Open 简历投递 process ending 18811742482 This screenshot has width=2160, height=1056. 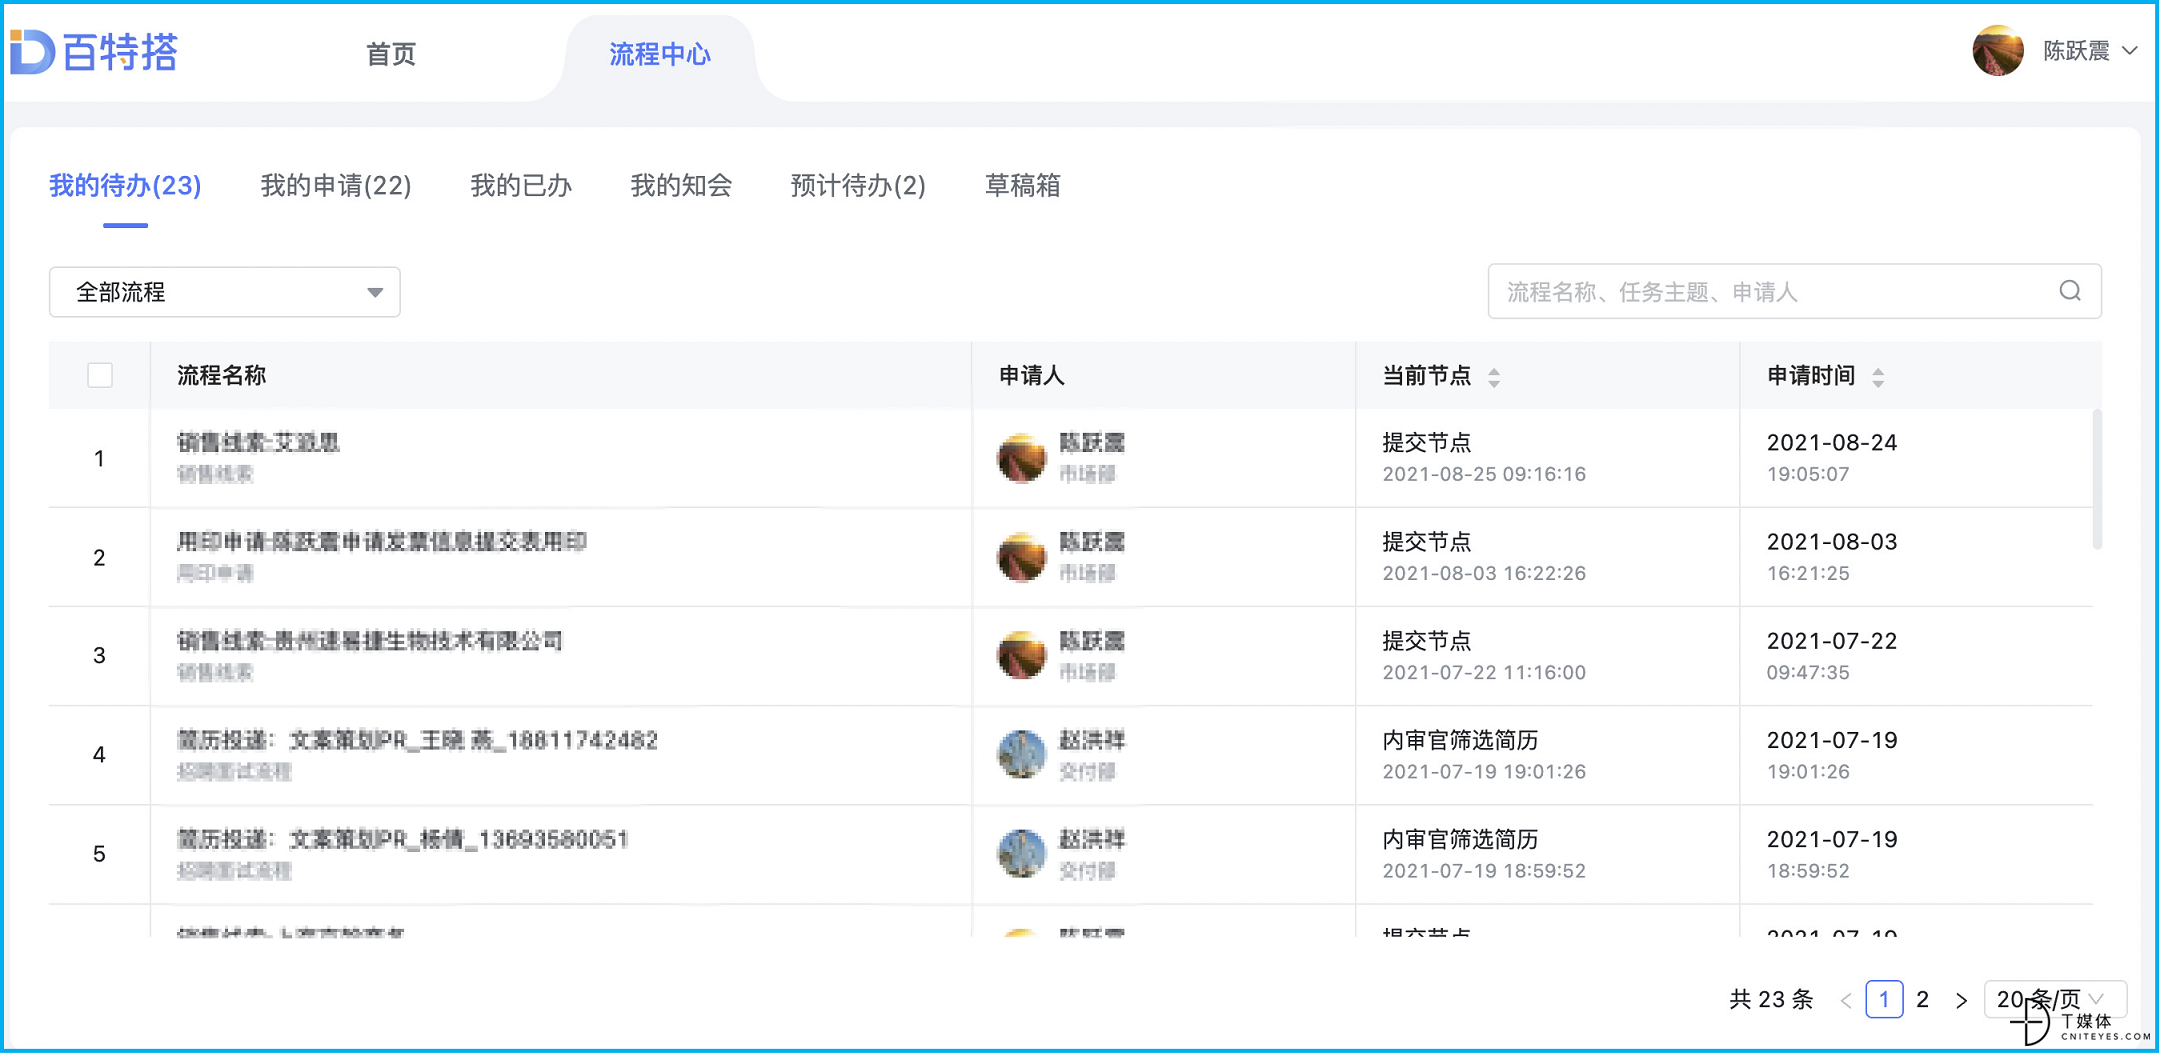(418, 740)
